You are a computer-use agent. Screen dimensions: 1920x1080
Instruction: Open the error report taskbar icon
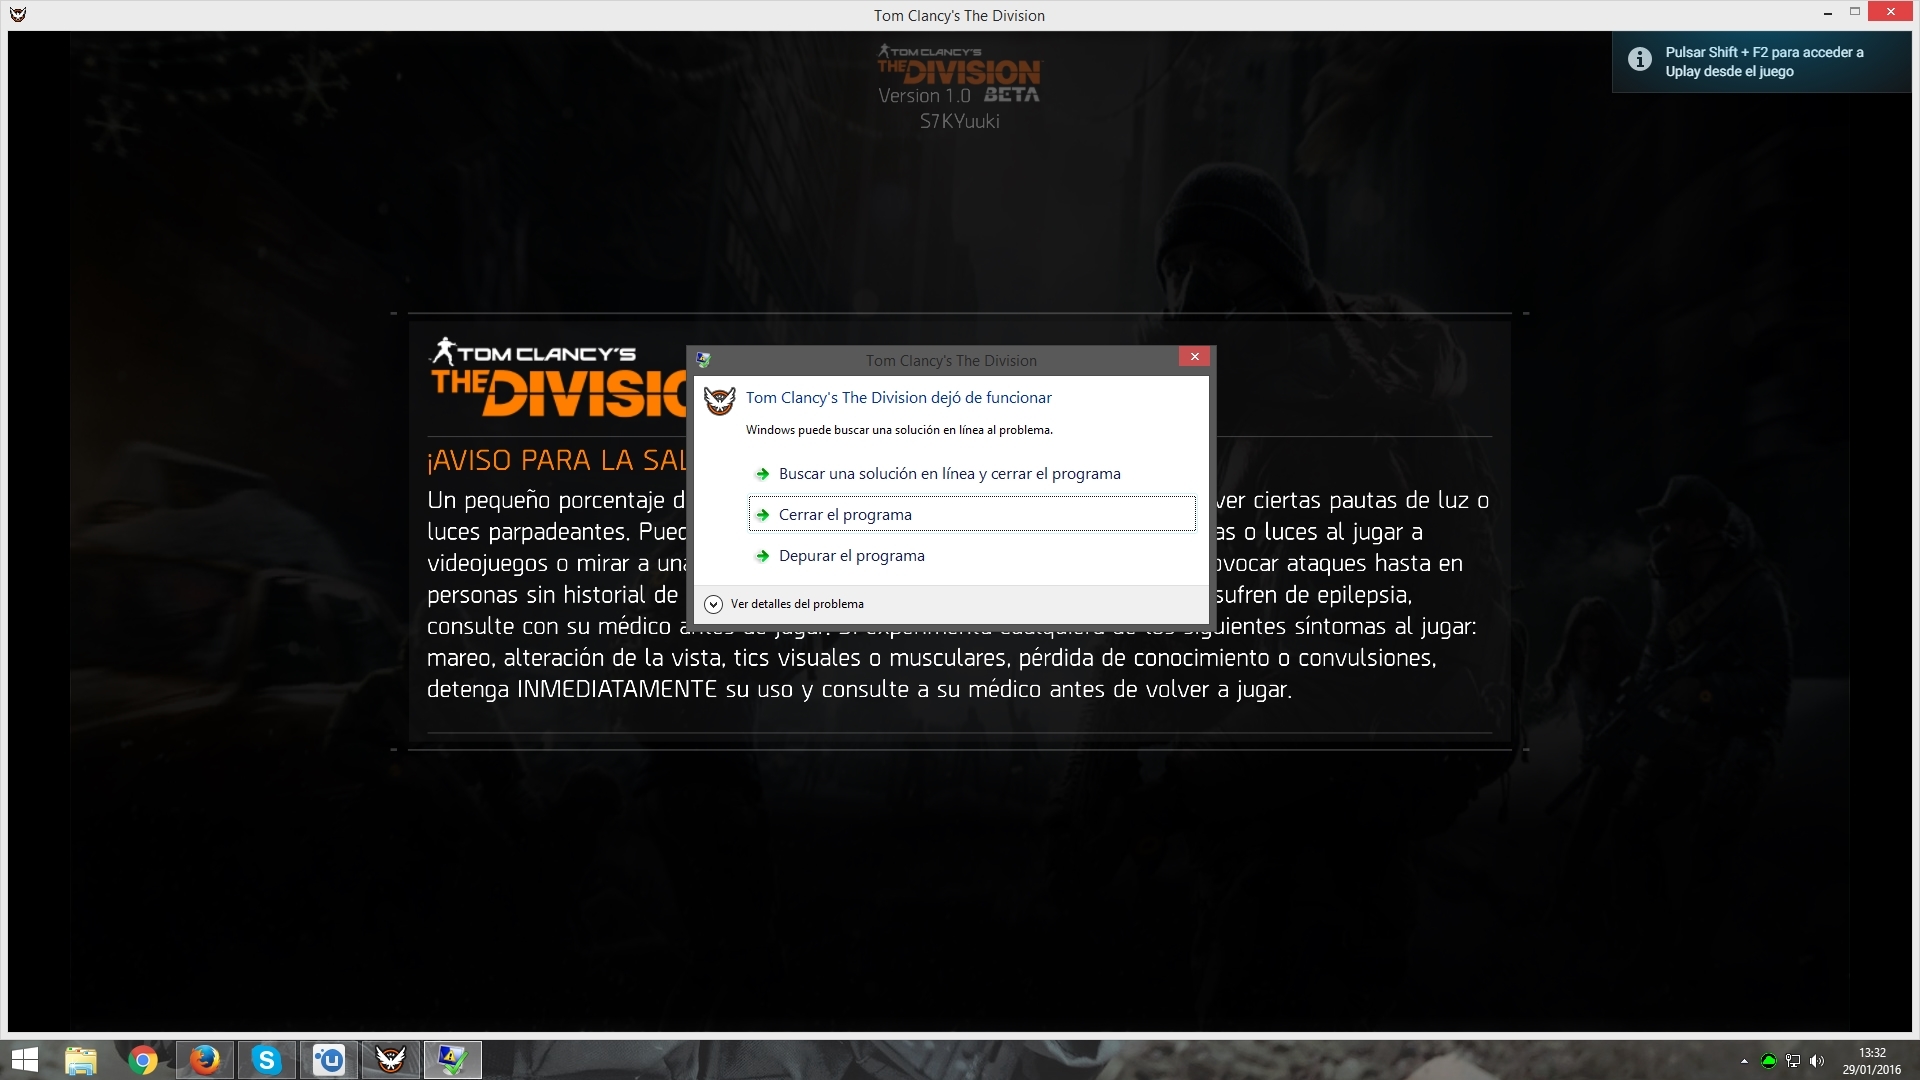(452, 1060)
